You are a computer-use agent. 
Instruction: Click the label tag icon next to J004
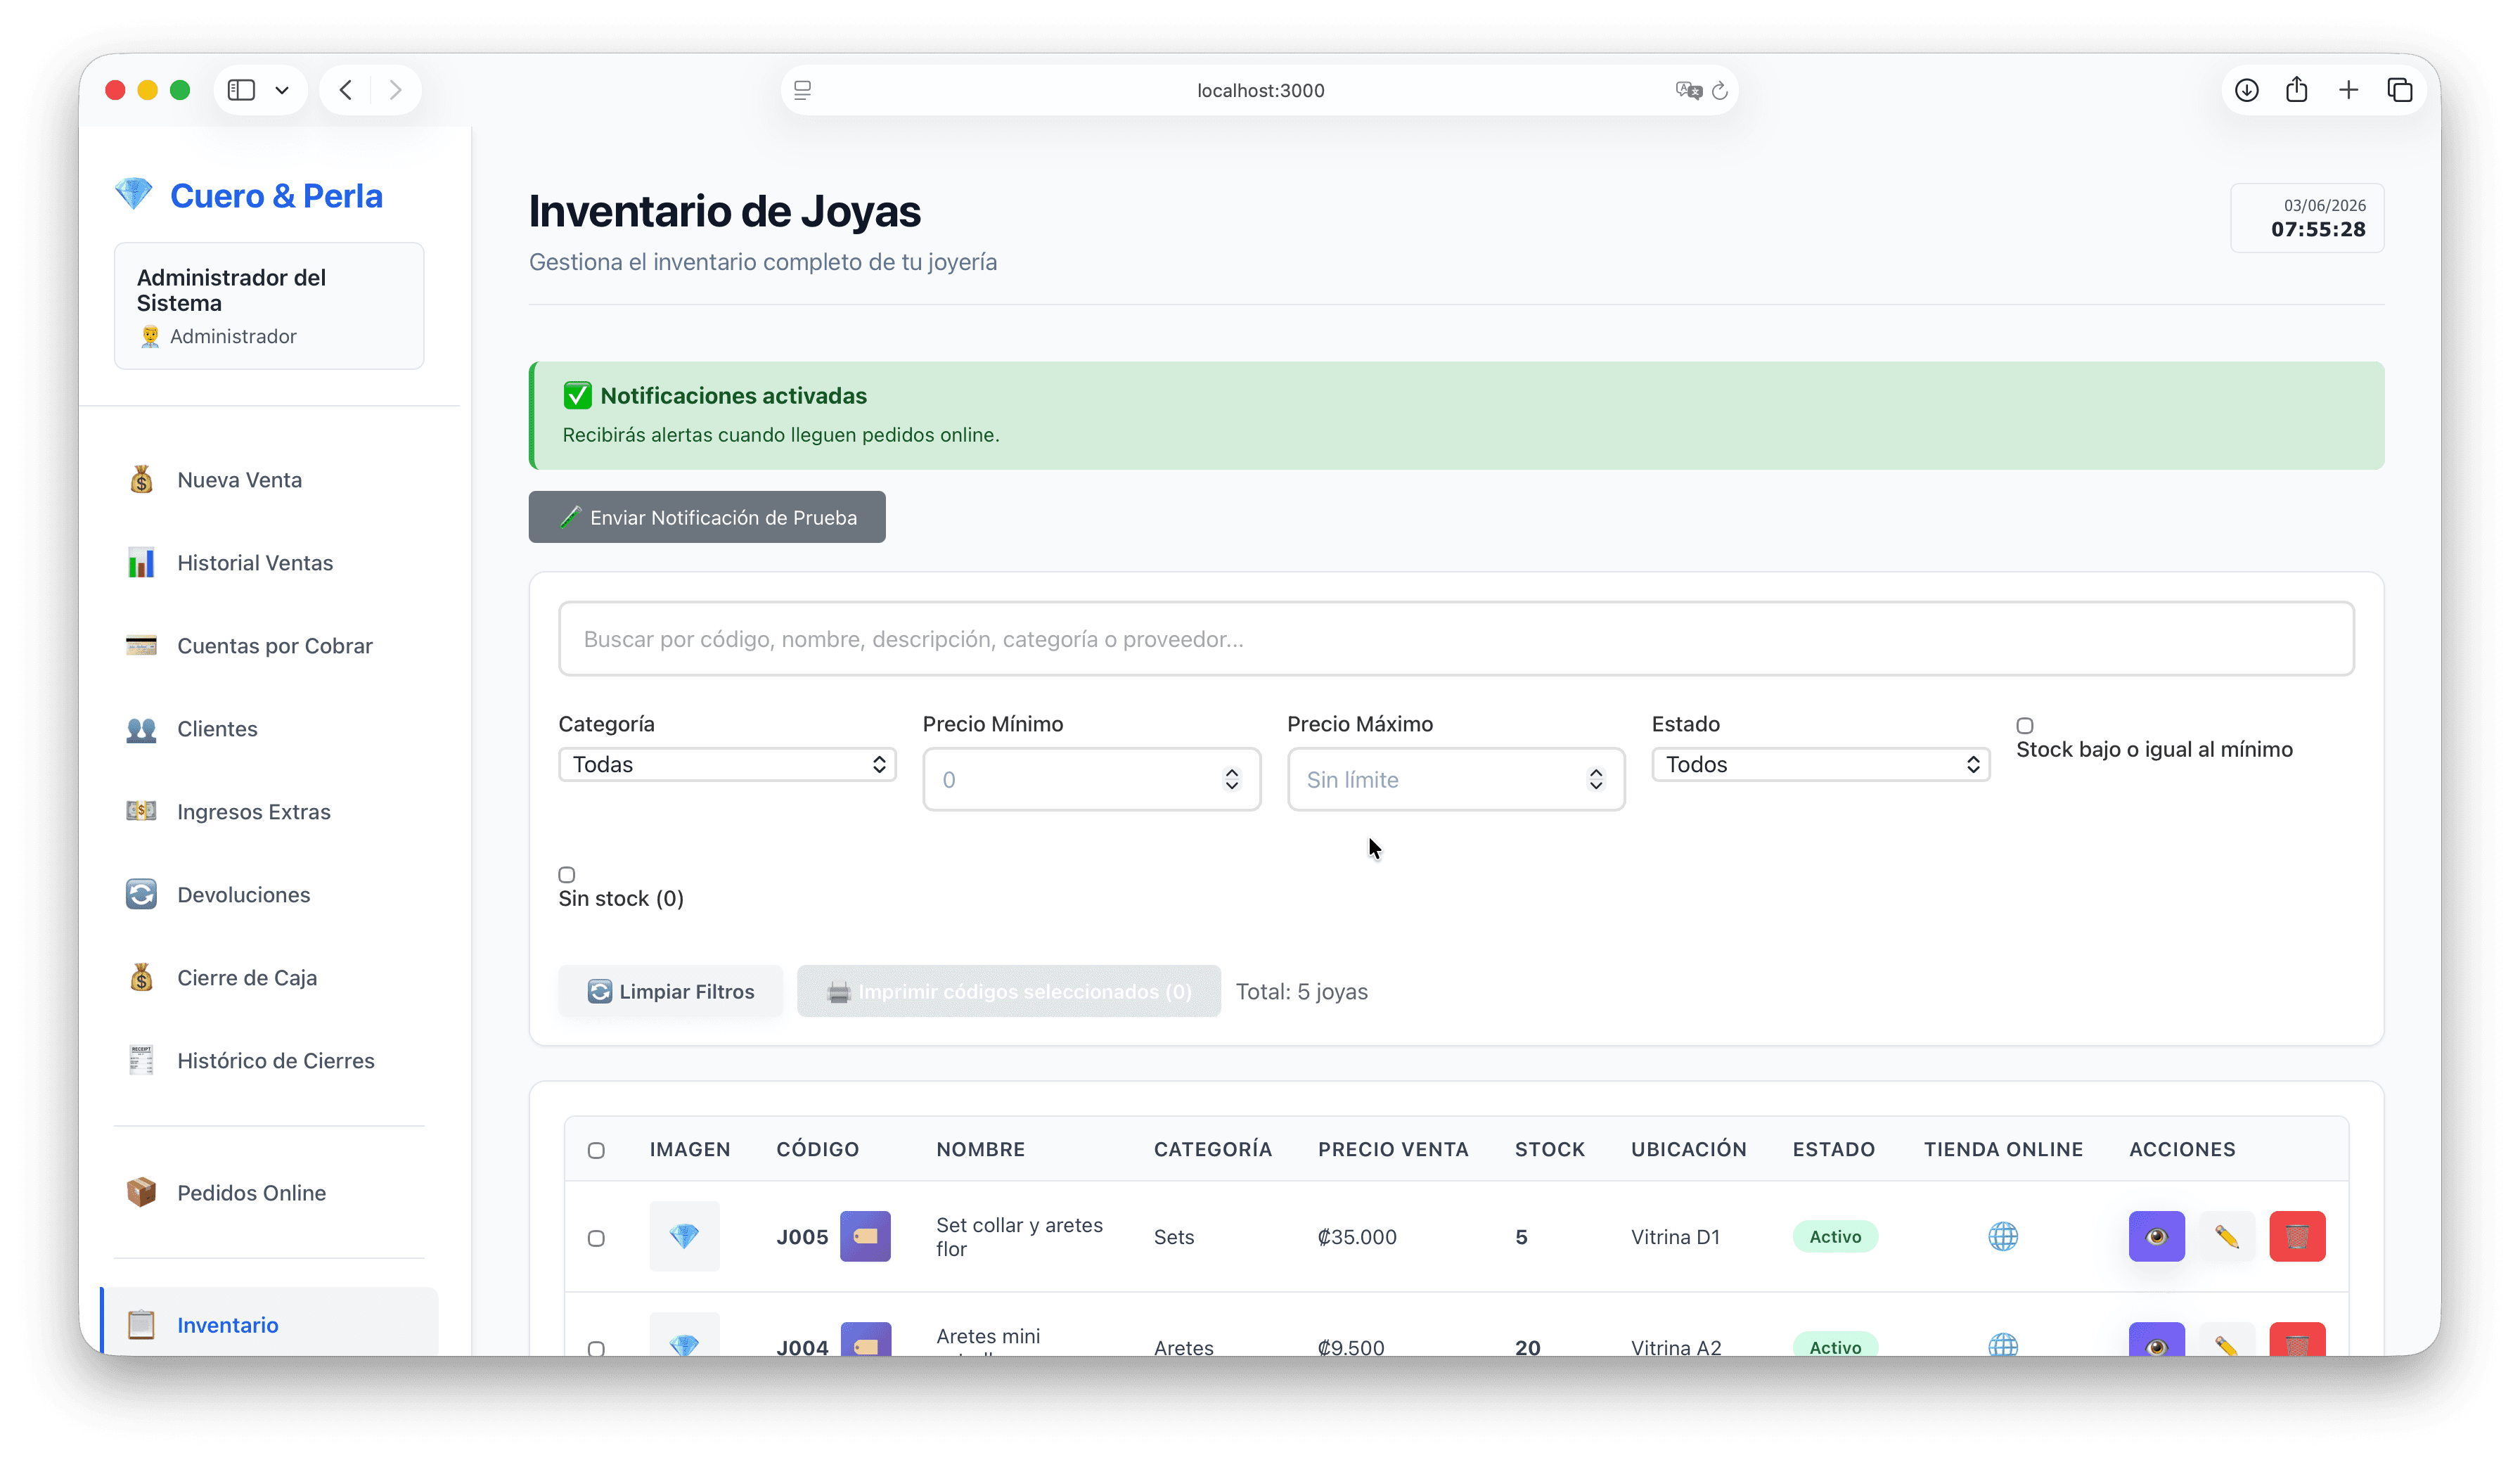(x=865, y=1340)
